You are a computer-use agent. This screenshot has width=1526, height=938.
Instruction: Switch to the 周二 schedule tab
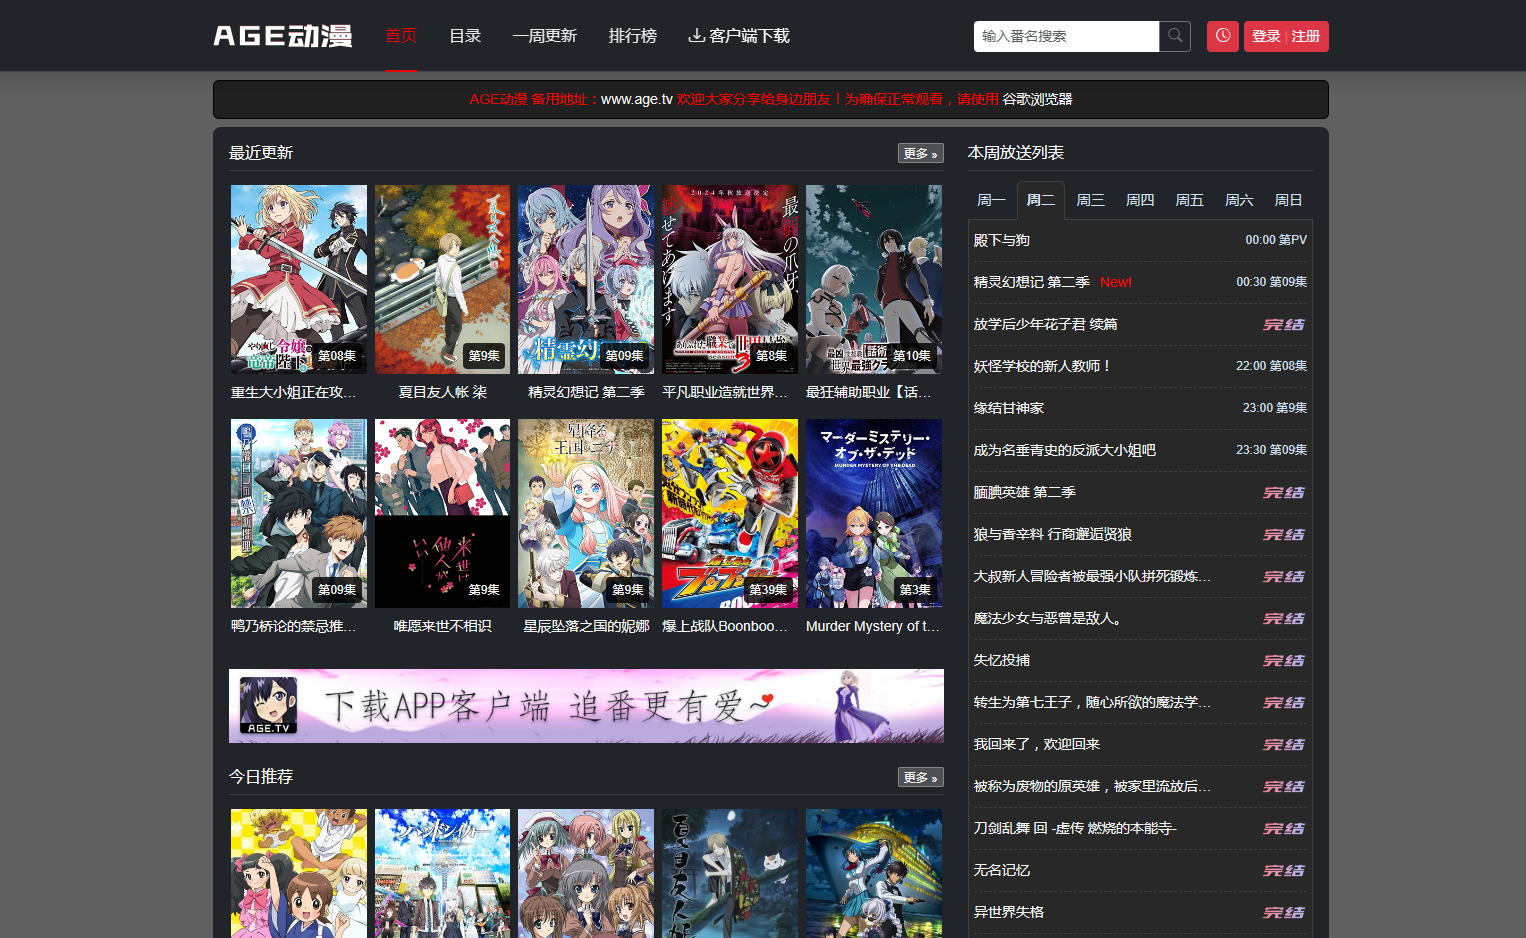[x=1041, y=200]
